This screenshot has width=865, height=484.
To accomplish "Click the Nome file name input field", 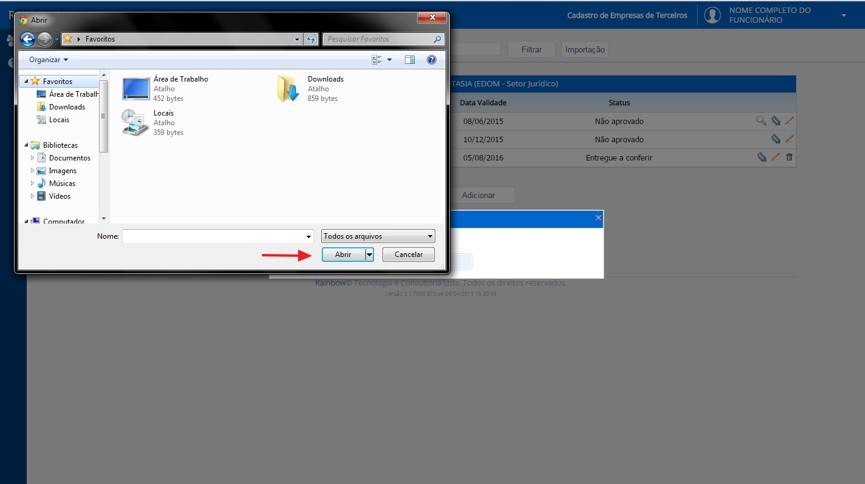I will pos(218,236).
